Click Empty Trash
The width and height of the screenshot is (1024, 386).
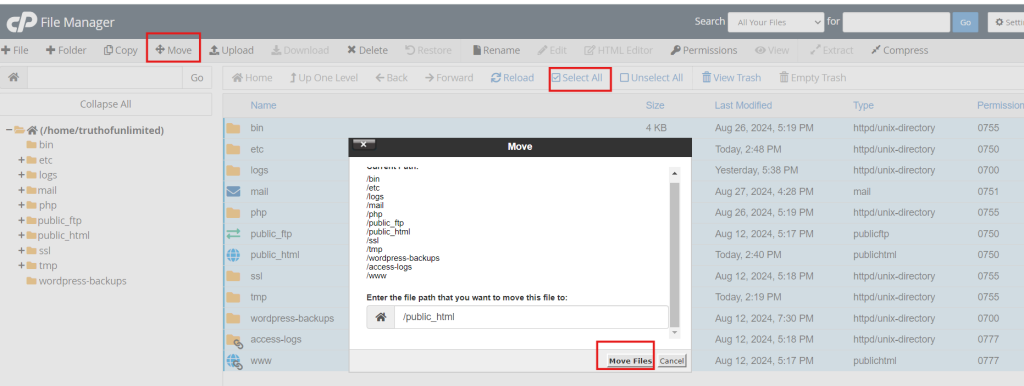[813, 78]
